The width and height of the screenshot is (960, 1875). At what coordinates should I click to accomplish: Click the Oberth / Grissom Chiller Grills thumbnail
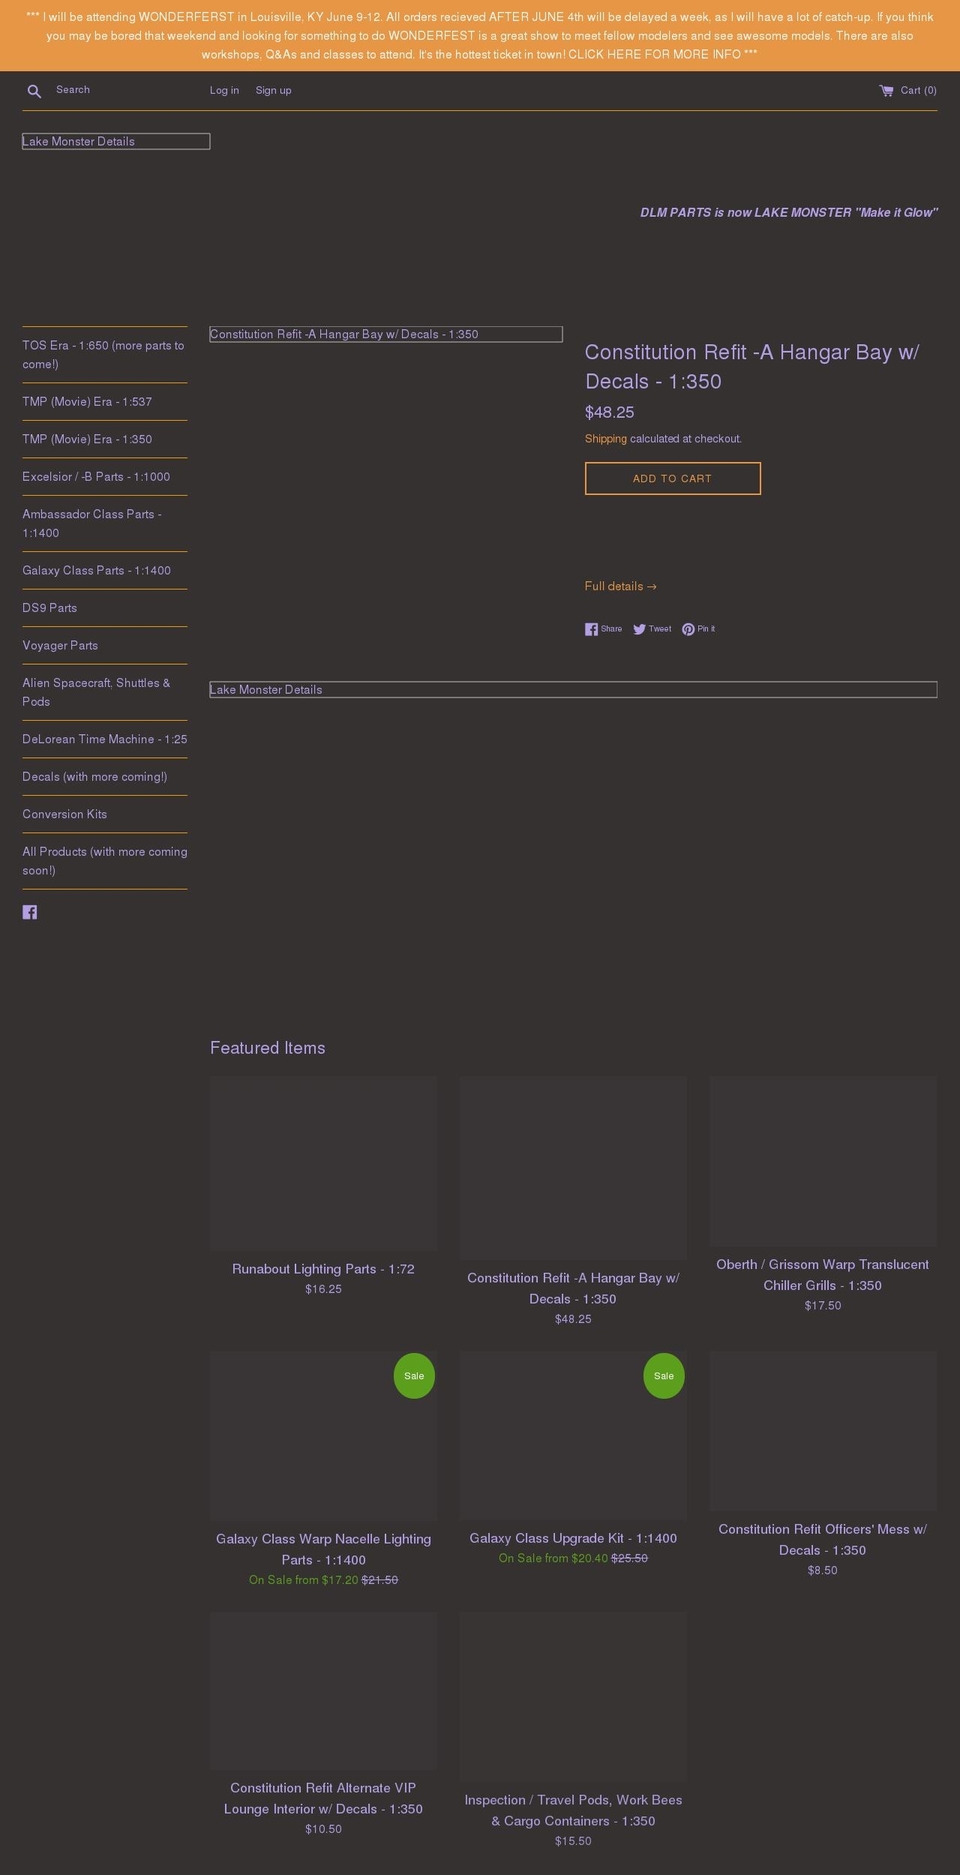point(823,1162)
